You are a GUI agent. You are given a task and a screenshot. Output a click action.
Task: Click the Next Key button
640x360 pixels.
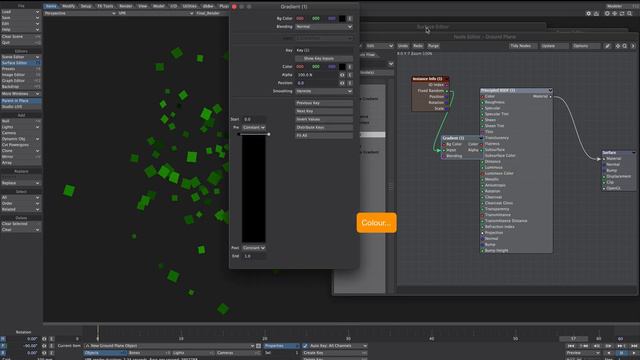pyautogui.click(x=324, y=111)
